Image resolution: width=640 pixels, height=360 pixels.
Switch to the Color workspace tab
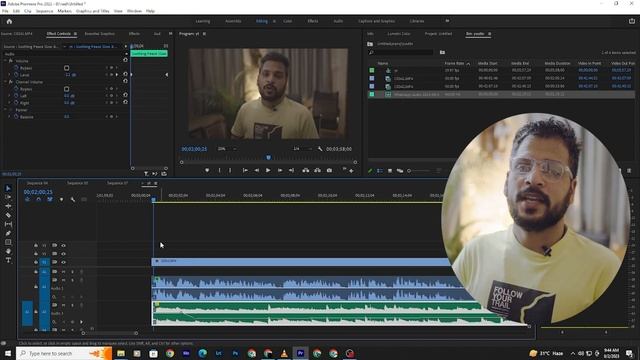coord(287,21)
